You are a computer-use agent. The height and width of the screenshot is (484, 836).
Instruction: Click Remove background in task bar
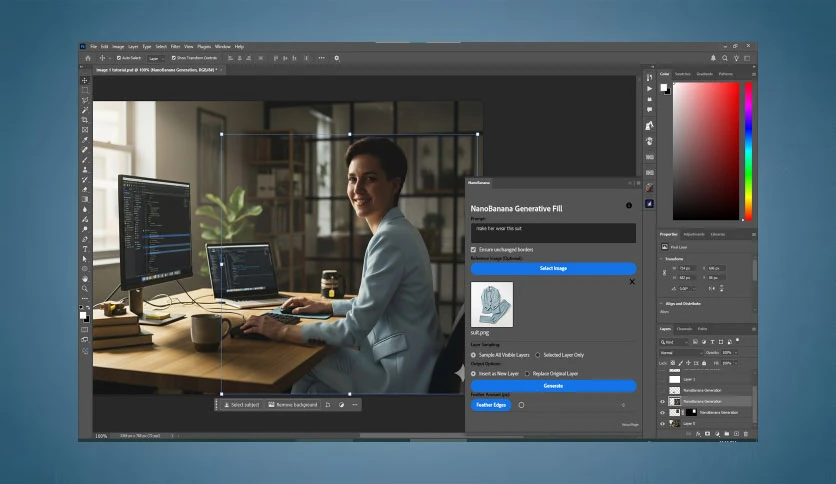point(293,405)
